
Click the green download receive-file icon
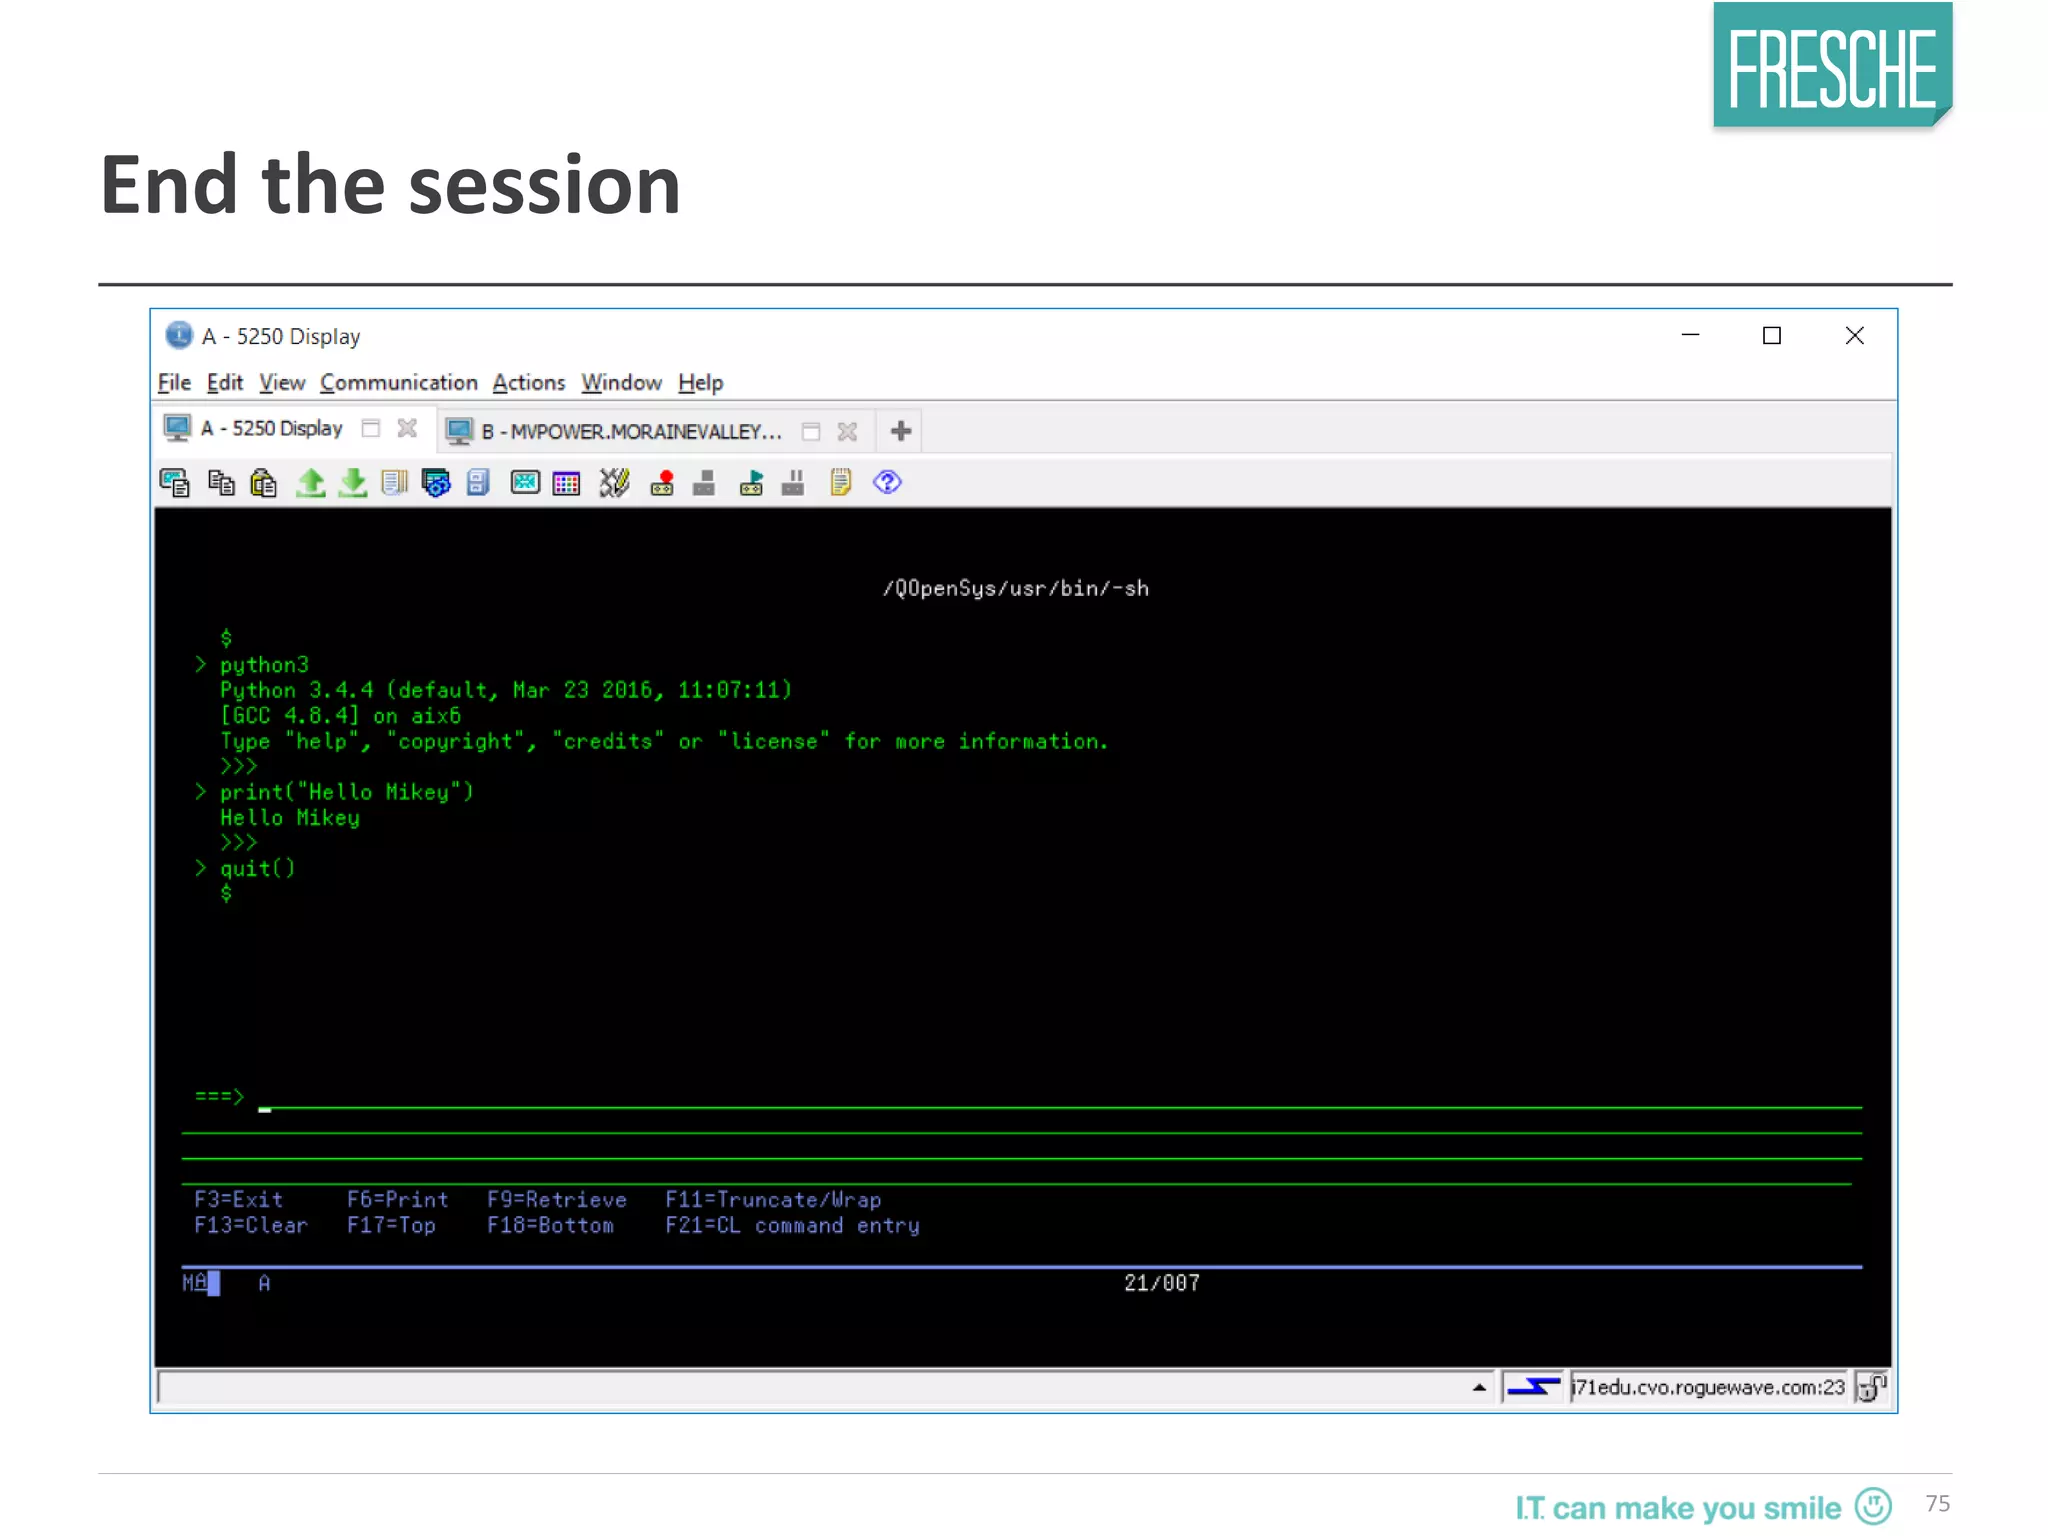[x=352, y=483]
